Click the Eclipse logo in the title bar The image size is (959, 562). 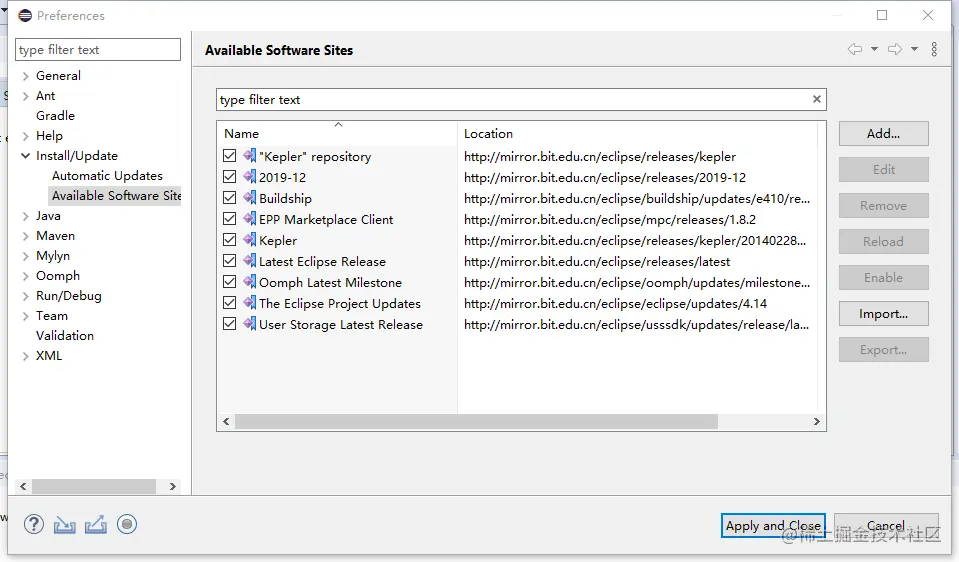(x=25, y=15)
